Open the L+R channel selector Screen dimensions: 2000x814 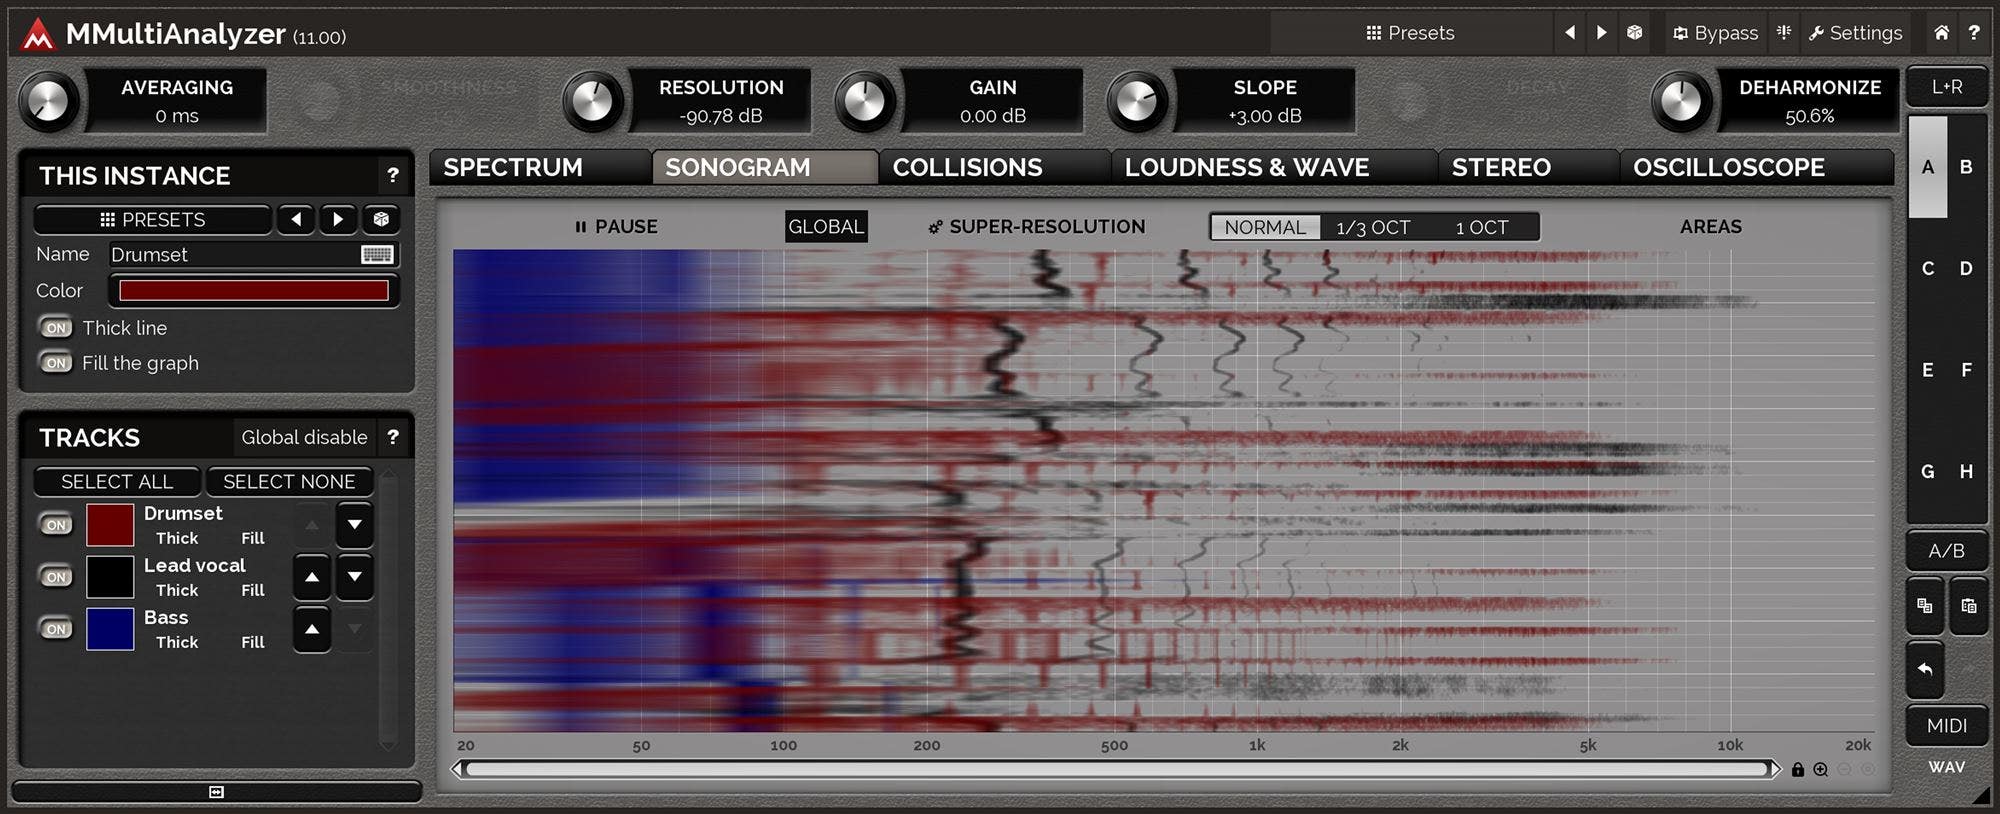(x=1947, y=87)
